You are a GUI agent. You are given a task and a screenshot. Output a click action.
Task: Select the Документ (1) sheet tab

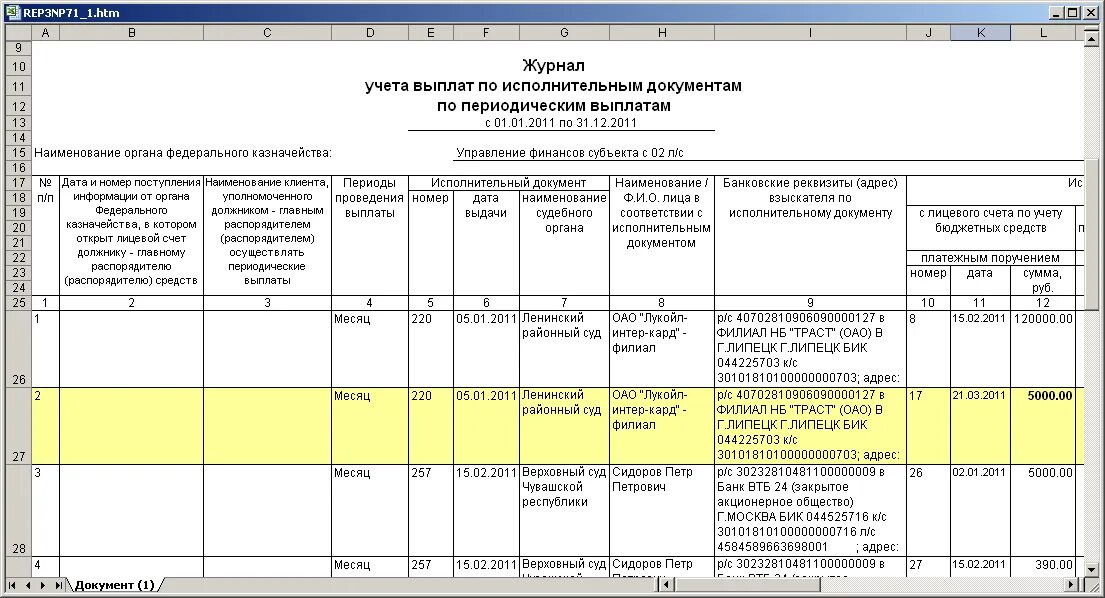click(x=114, y=585)
